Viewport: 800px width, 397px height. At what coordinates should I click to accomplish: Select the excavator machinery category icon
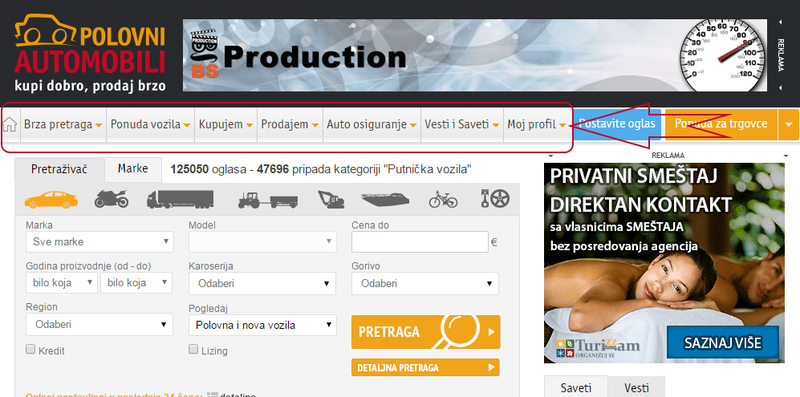(331, 200)
